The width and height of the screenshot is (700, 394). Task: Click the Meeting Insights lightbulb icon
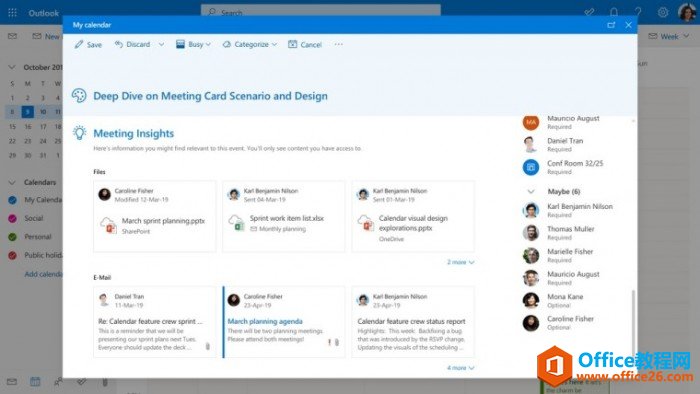point(79,133)
